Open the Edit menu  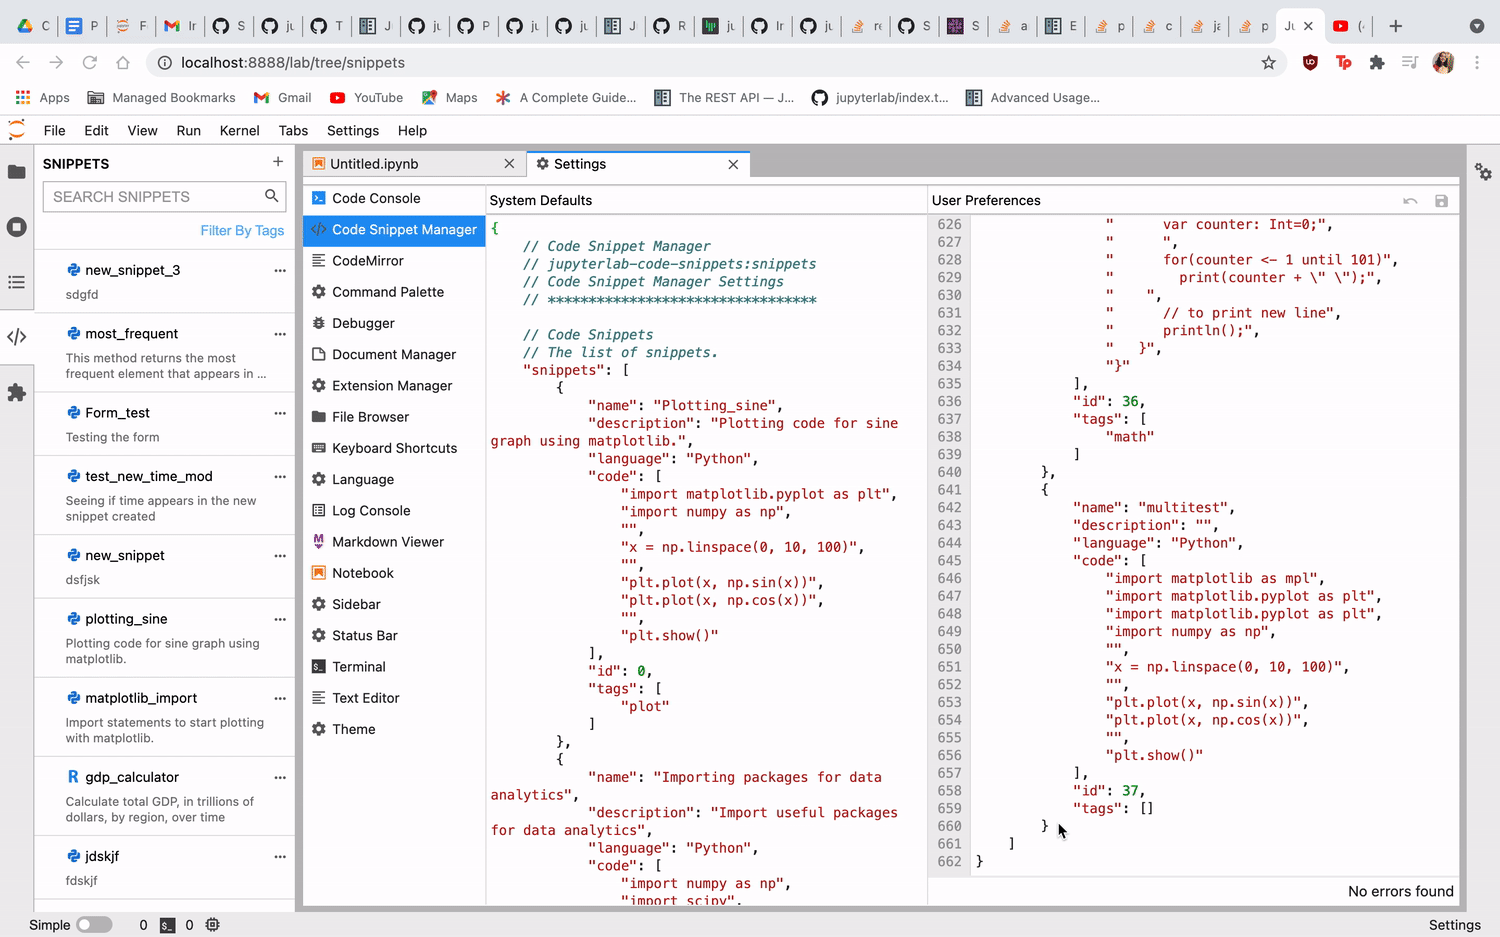click(96, 130)
